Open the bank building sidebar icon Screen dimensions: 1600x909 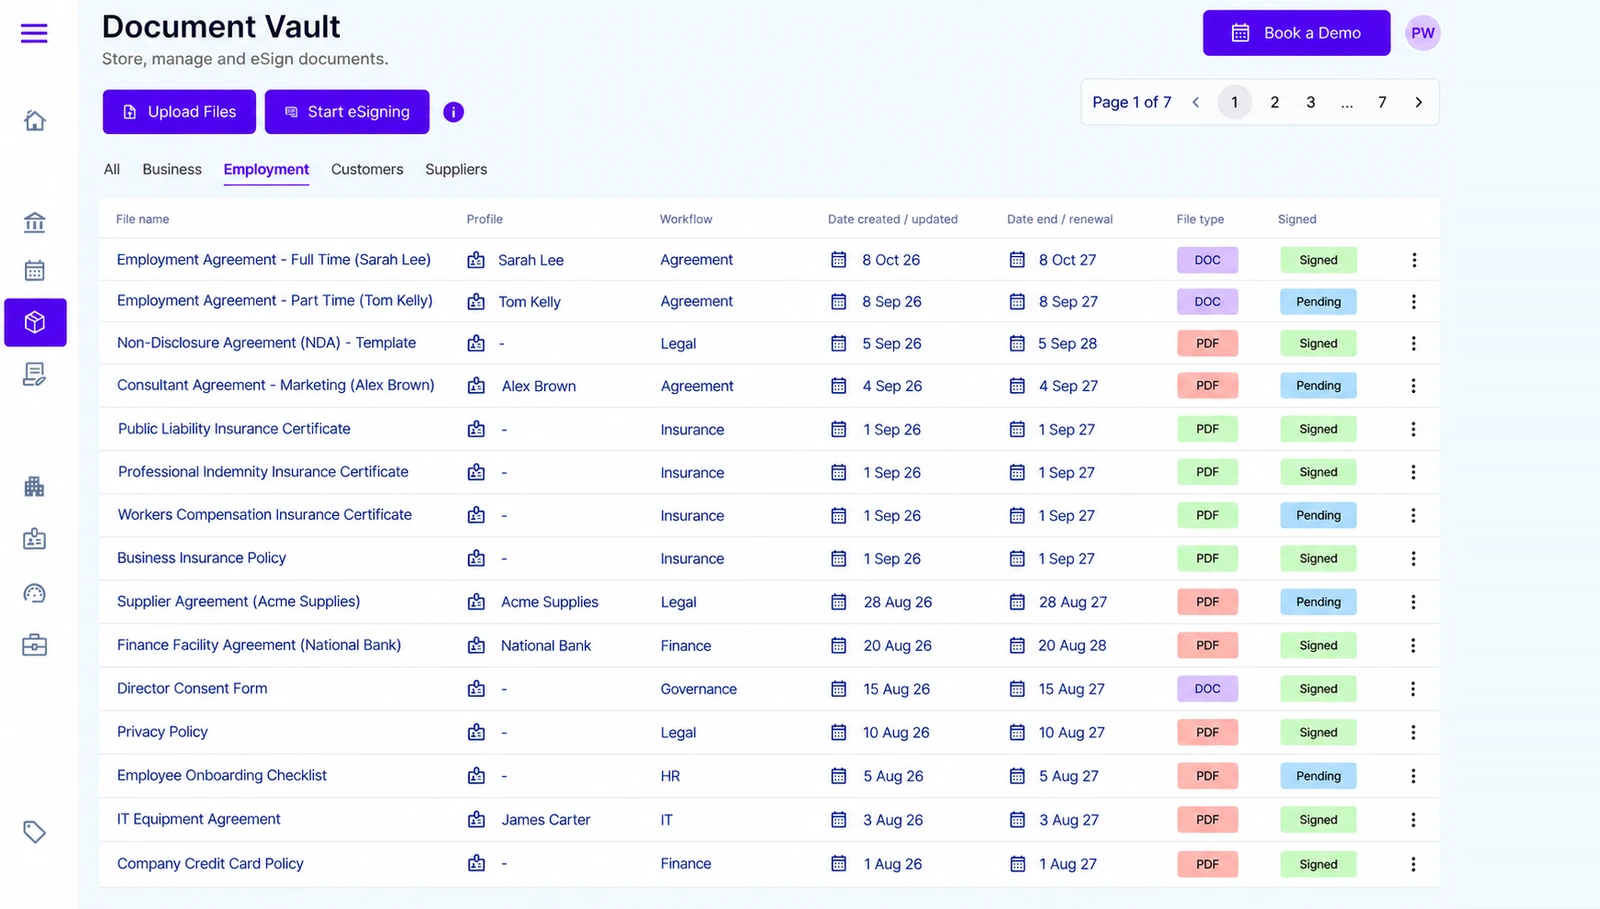(x=35, y=222)
